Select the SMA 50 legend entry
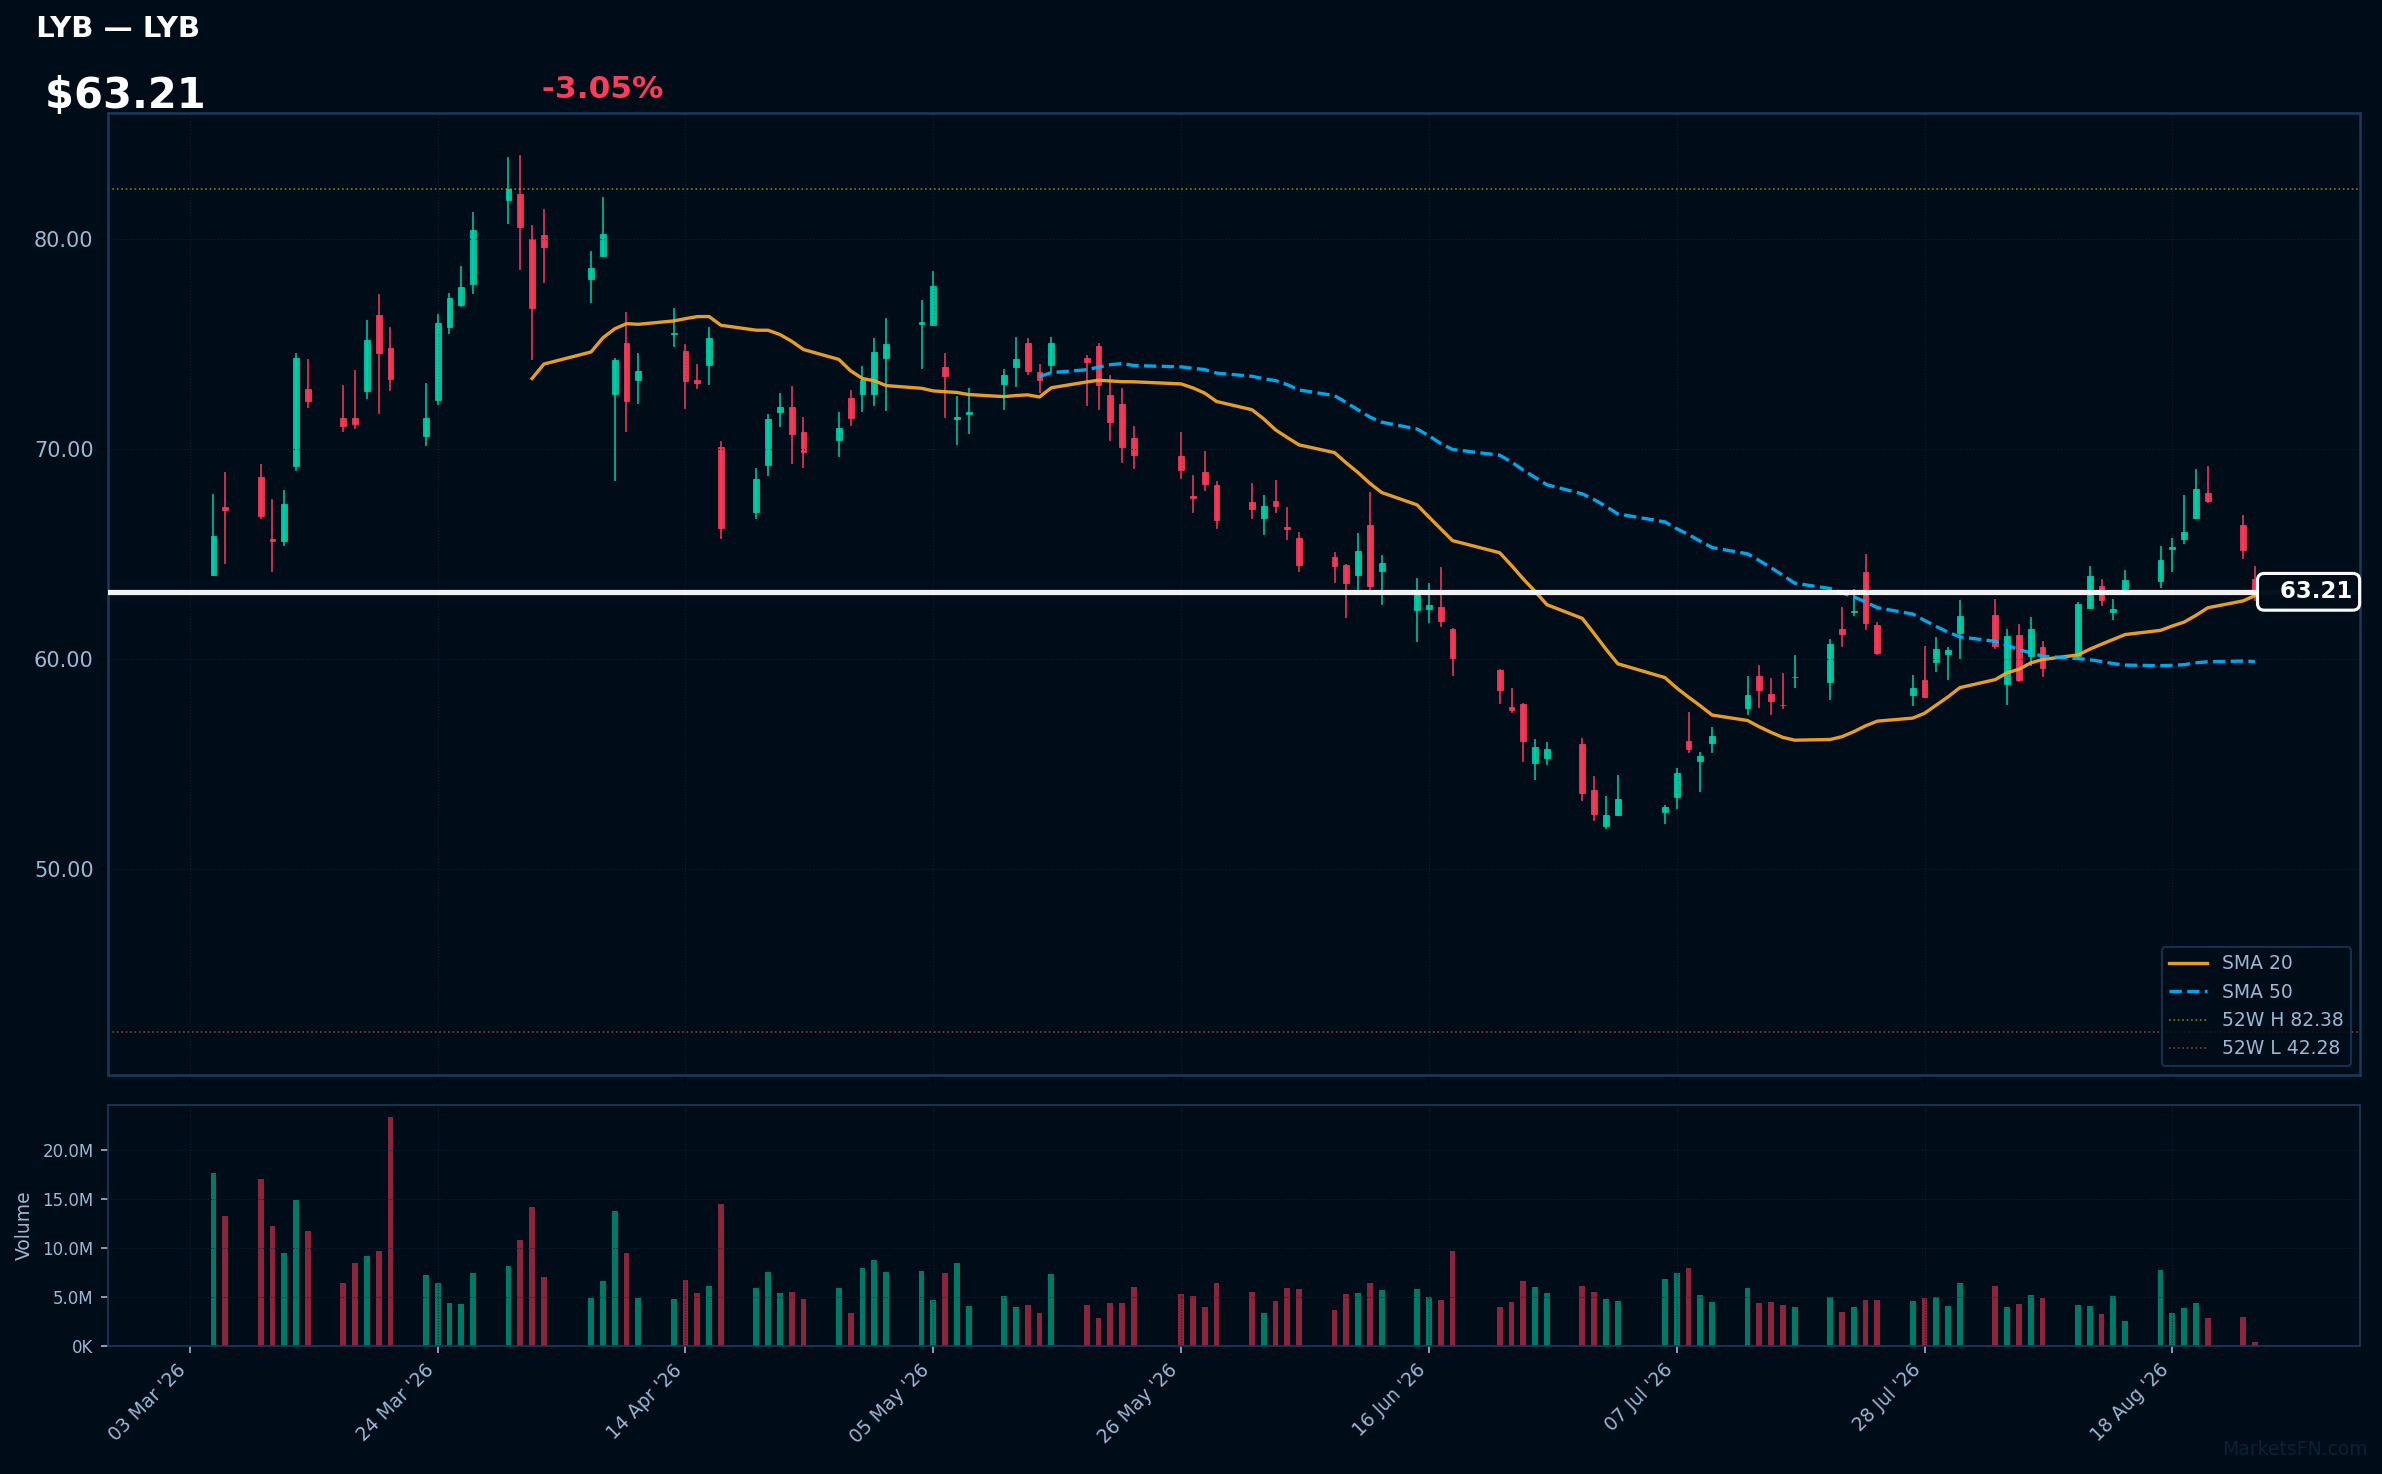This screenshot has height=1474, width=2382. (x=2230, y=992)
